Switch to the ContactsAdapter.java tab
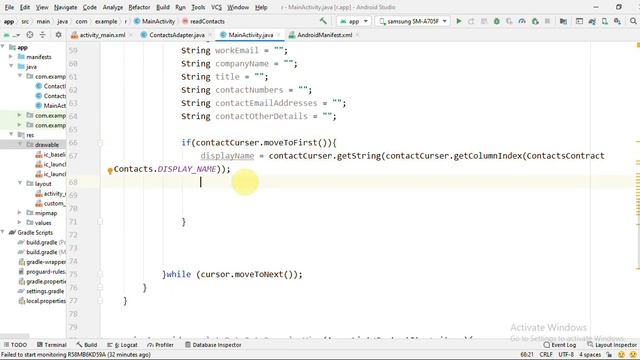 (177, 35)
